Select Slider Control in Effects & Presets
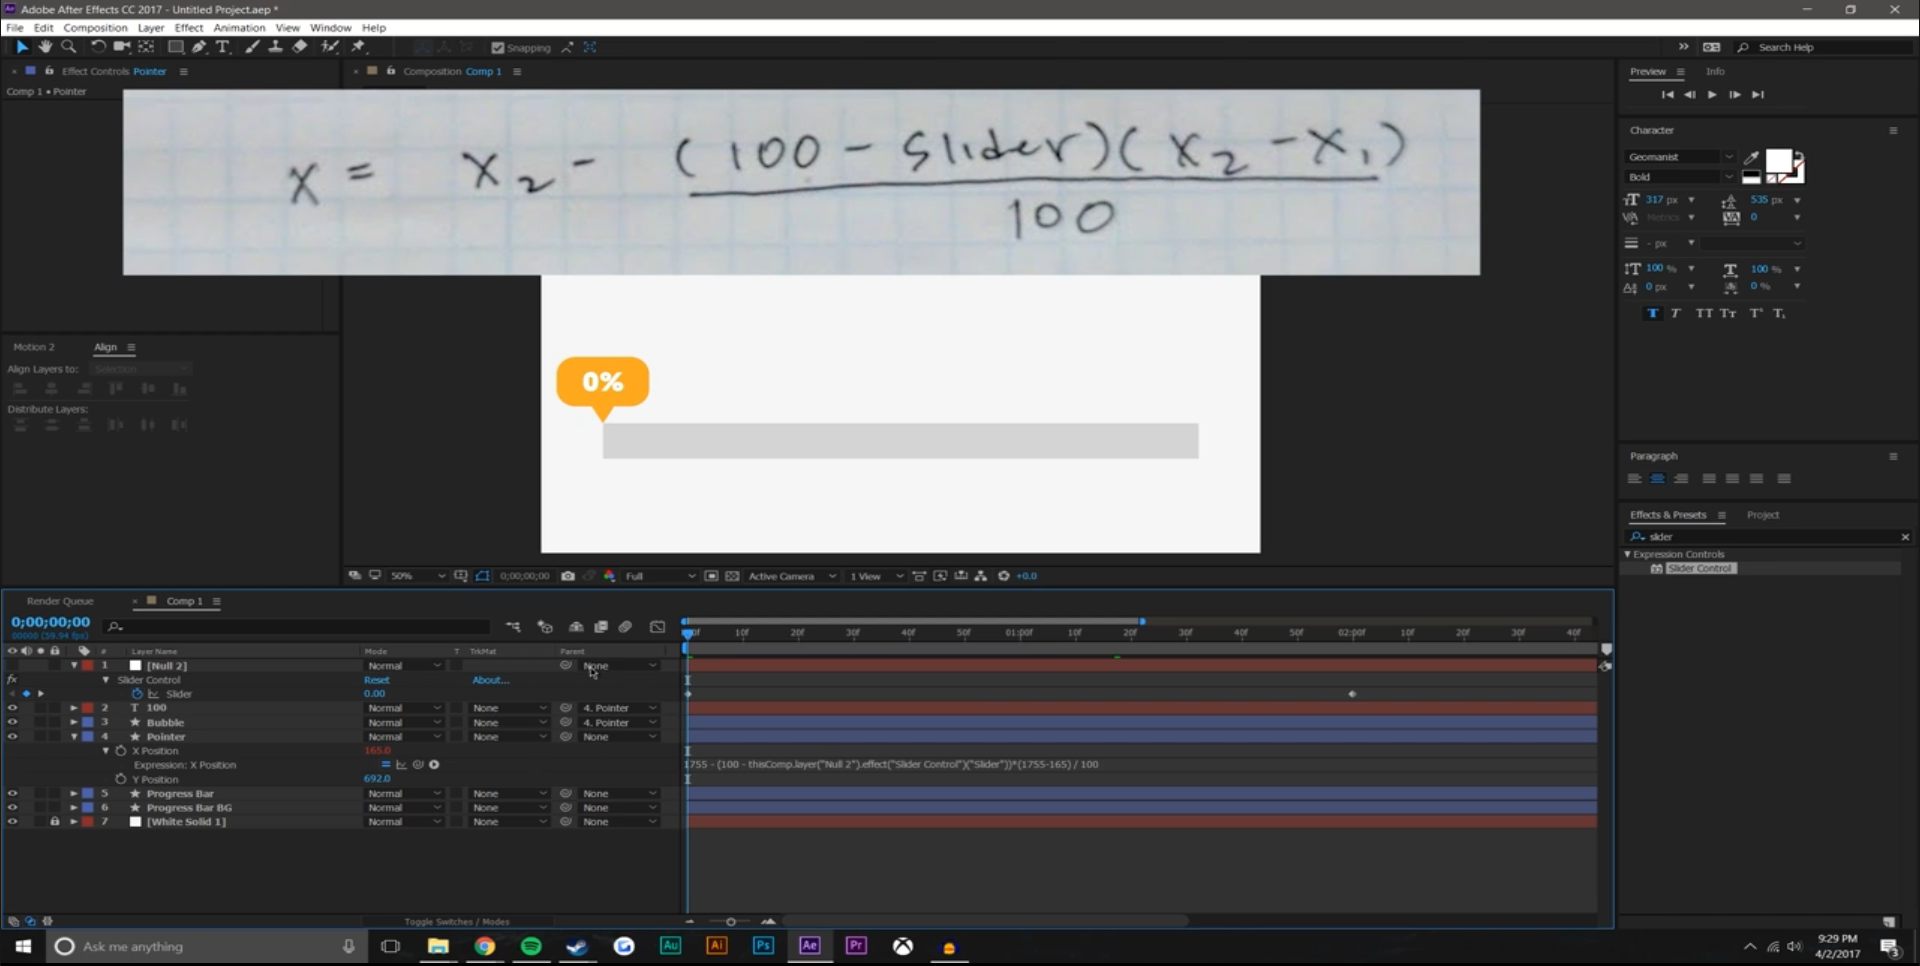 [x=1700, y=568]
